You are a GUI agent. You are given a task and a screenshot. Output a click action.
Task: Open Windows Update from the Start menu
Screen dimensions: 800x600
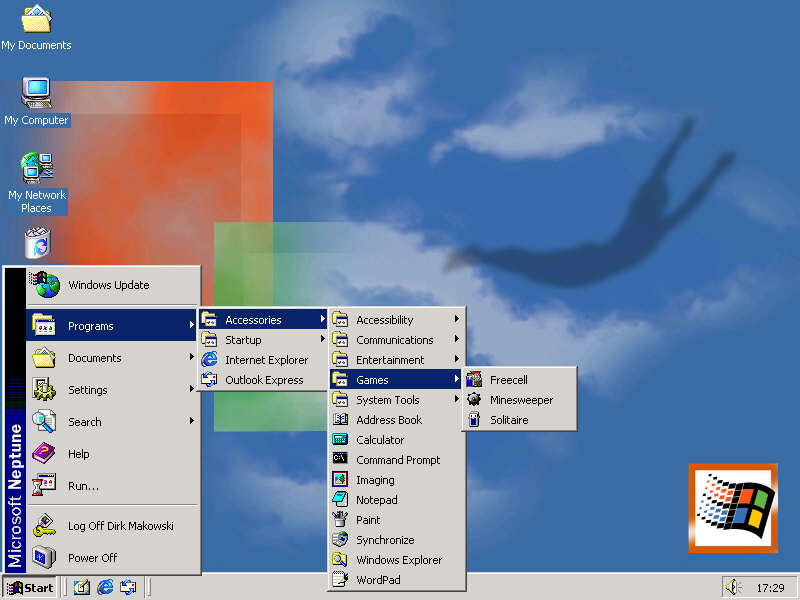108,284
